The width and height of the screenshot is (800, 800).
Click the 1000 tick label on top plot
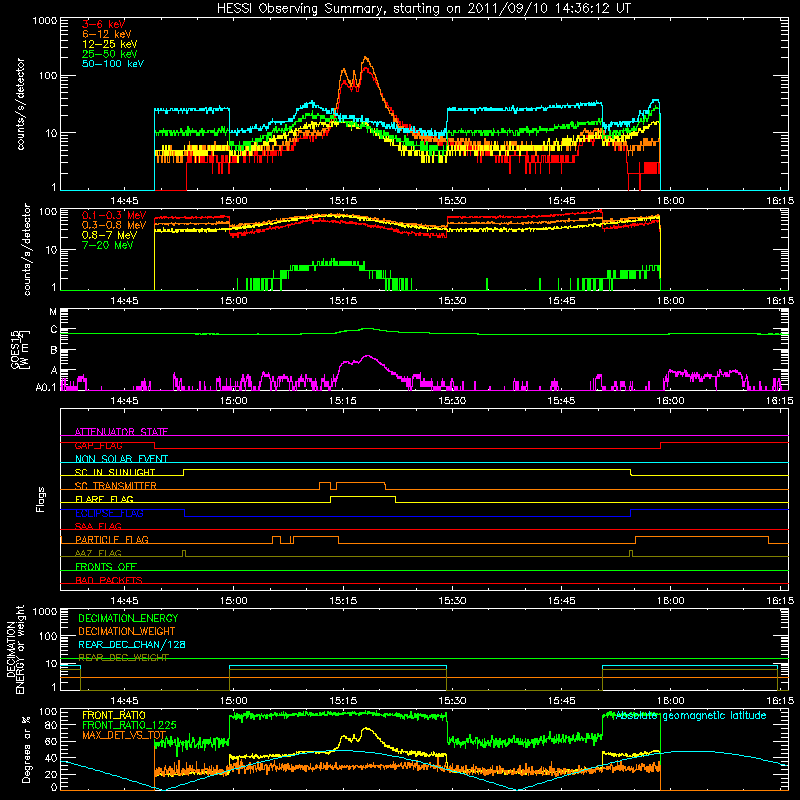click(x=44, y=21)
